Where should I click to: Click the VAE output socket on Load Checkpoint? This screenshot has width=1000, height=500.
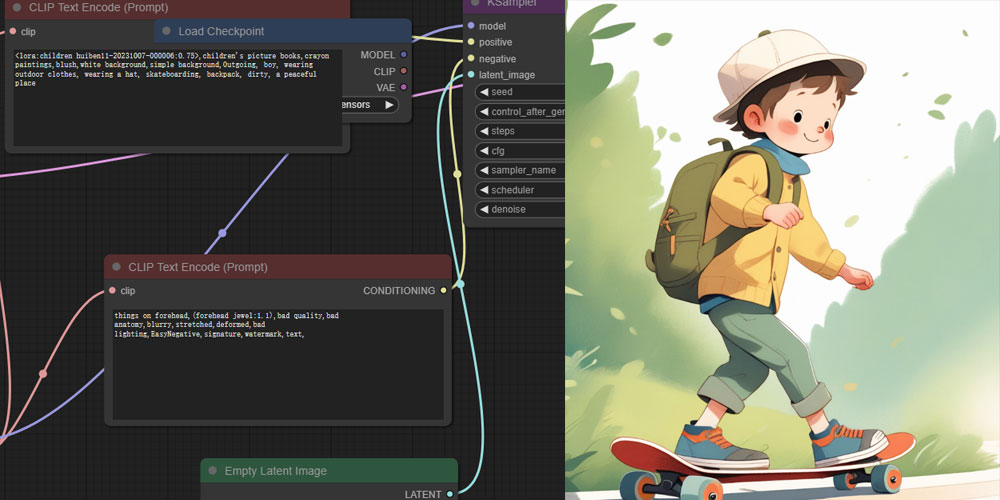click(403, 87)
